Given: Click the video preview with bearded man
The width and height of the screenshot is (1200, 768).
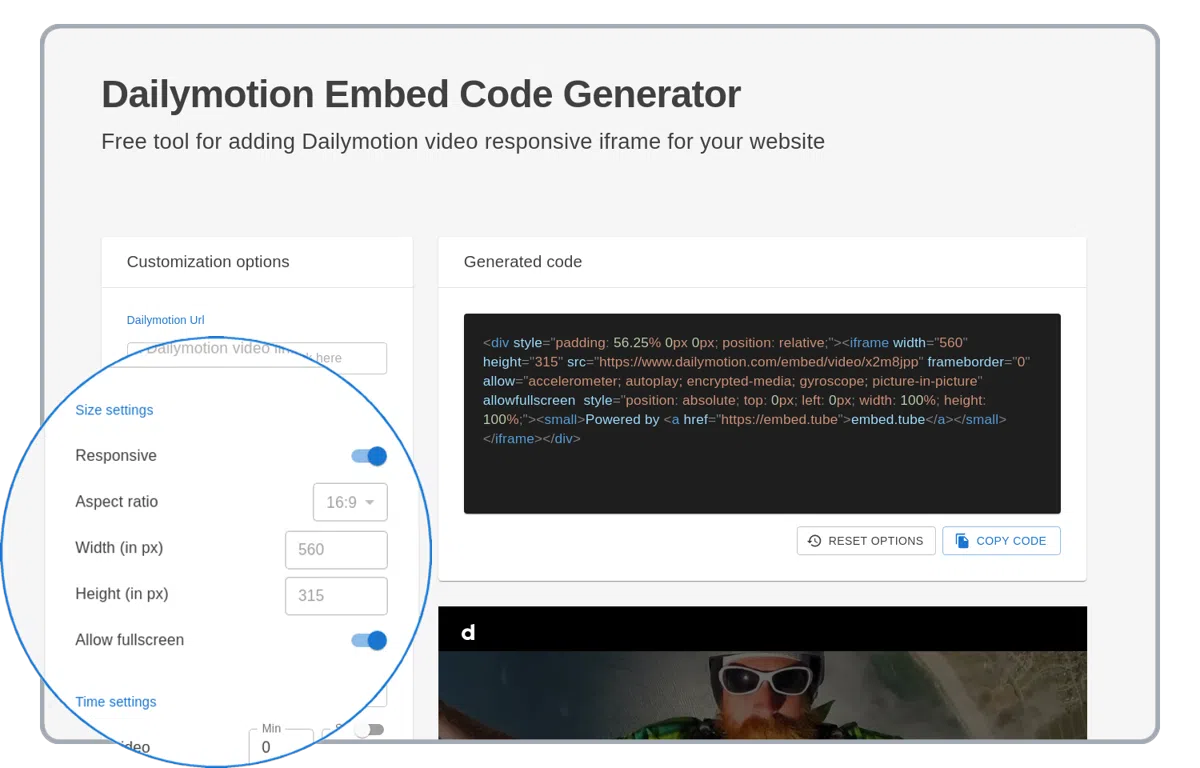Looking at the screenshot, I should [761, 695].
